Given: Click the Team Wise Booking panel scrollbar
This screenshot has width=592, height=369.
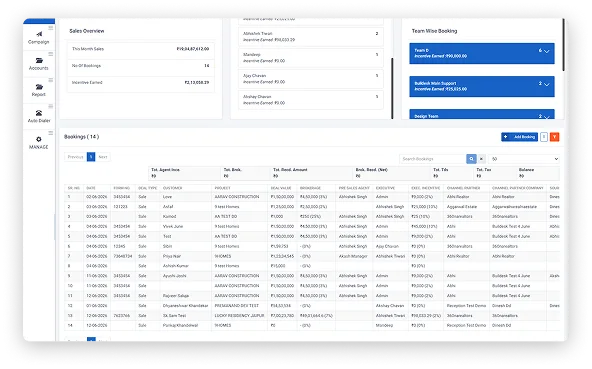Looking at the screenshot, I should 563,45.
